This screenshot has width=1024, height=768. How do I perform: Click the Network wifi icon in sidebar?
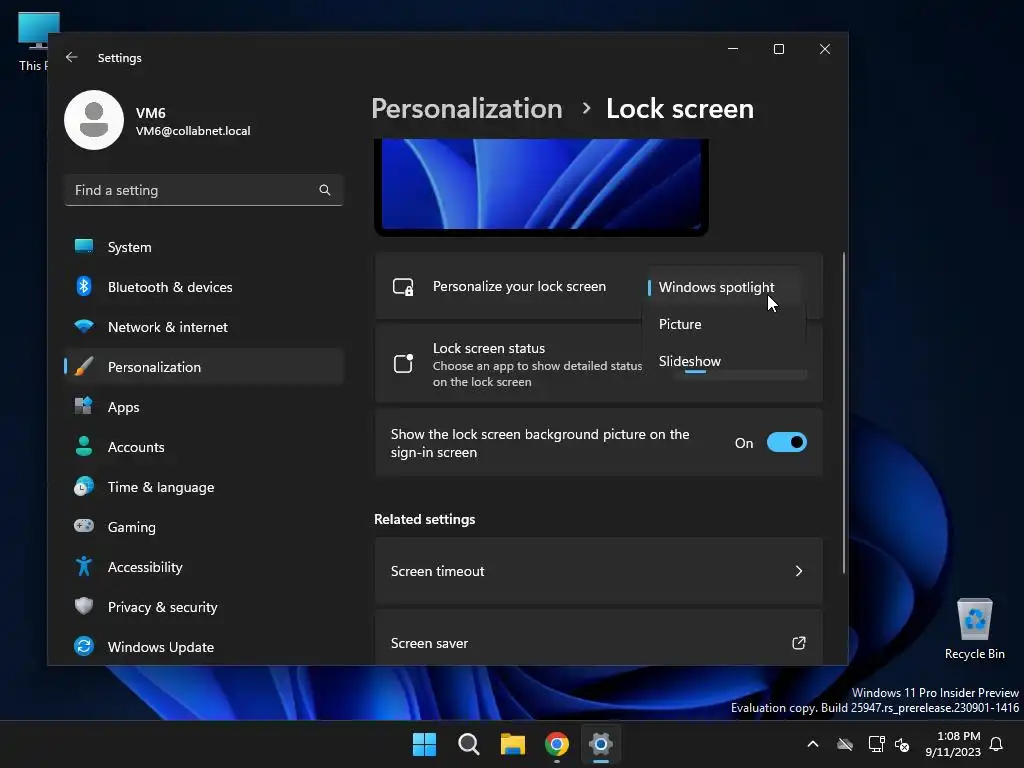84,326
